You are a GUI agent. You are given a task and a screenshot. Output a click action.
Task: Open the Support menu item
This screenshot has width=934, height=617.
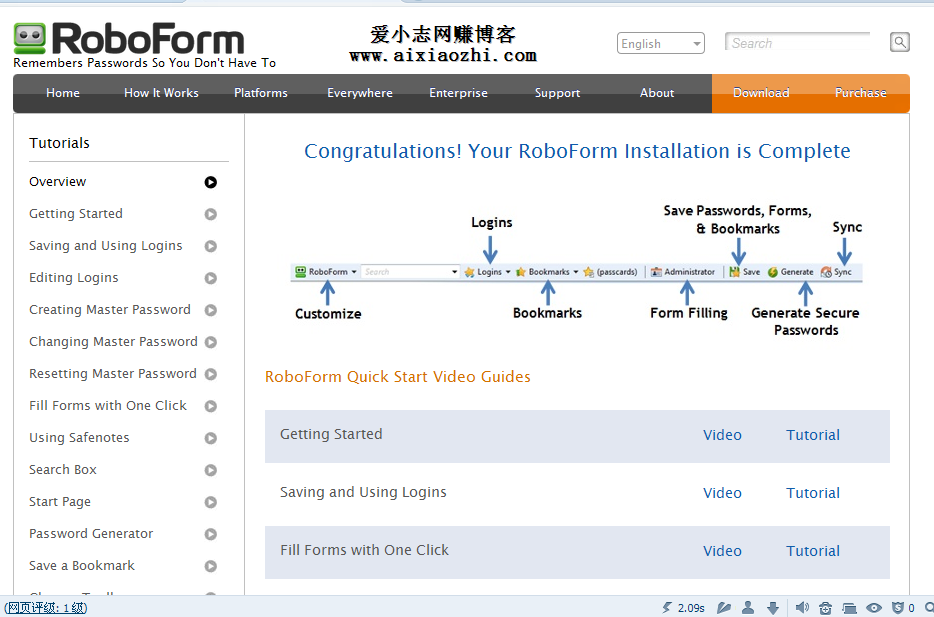click(557, 93)
